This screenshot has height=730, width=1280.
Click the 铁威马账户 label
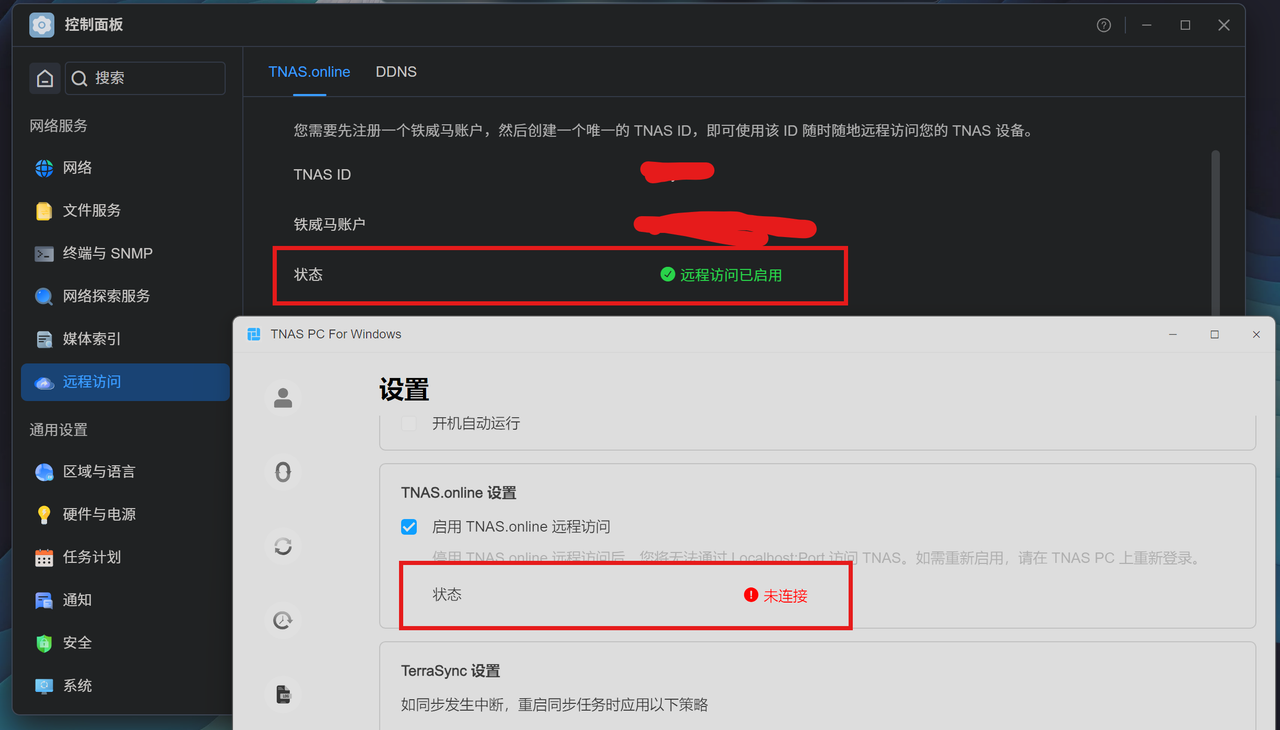(x=329, y=225)
